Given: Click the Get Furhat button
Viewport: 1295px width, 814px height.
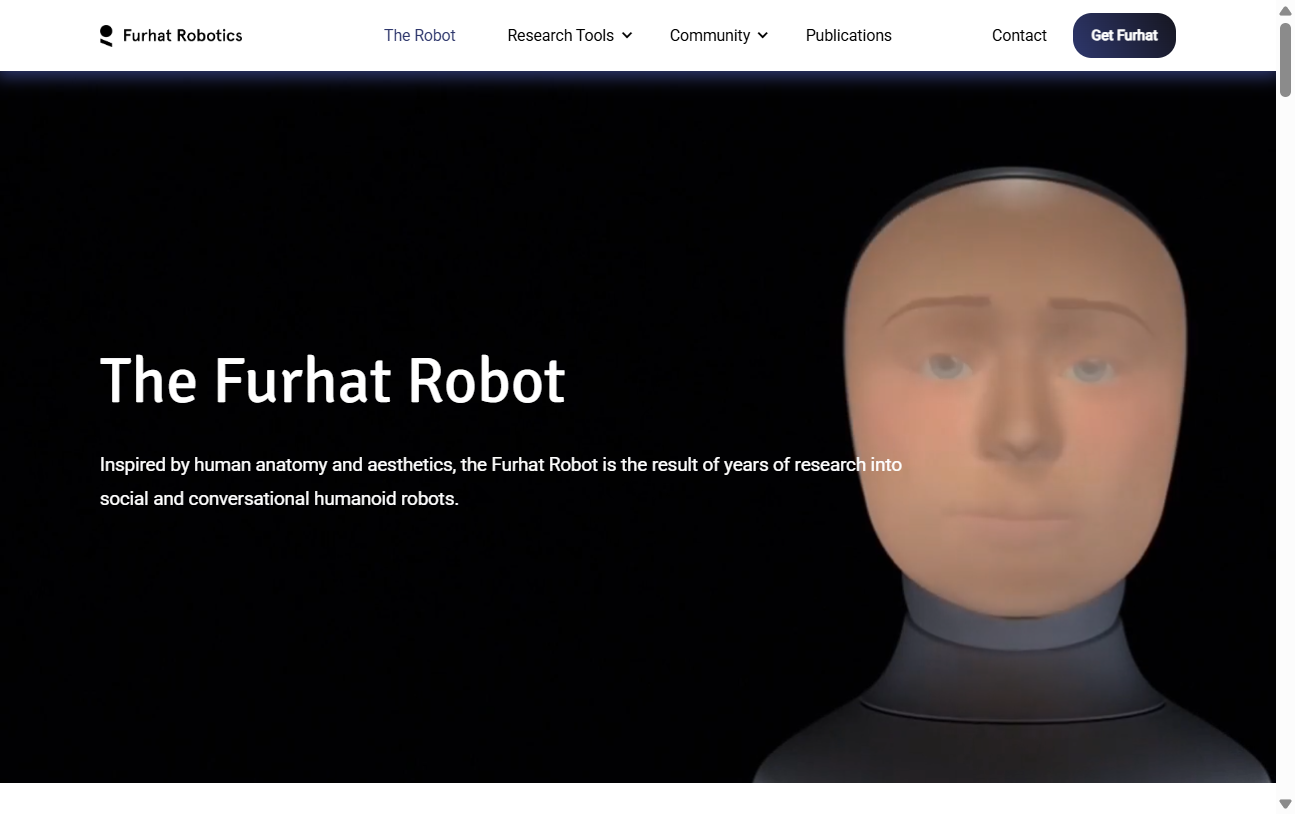Looking at the screenshot, I should [1124, 35].
